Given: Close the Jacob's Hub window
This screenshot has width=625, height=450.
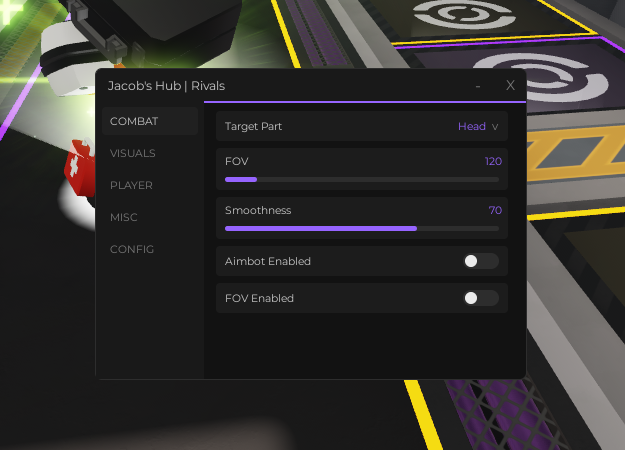Looking at the screenshot, I should pyautogui.click(x=510, y=85).
